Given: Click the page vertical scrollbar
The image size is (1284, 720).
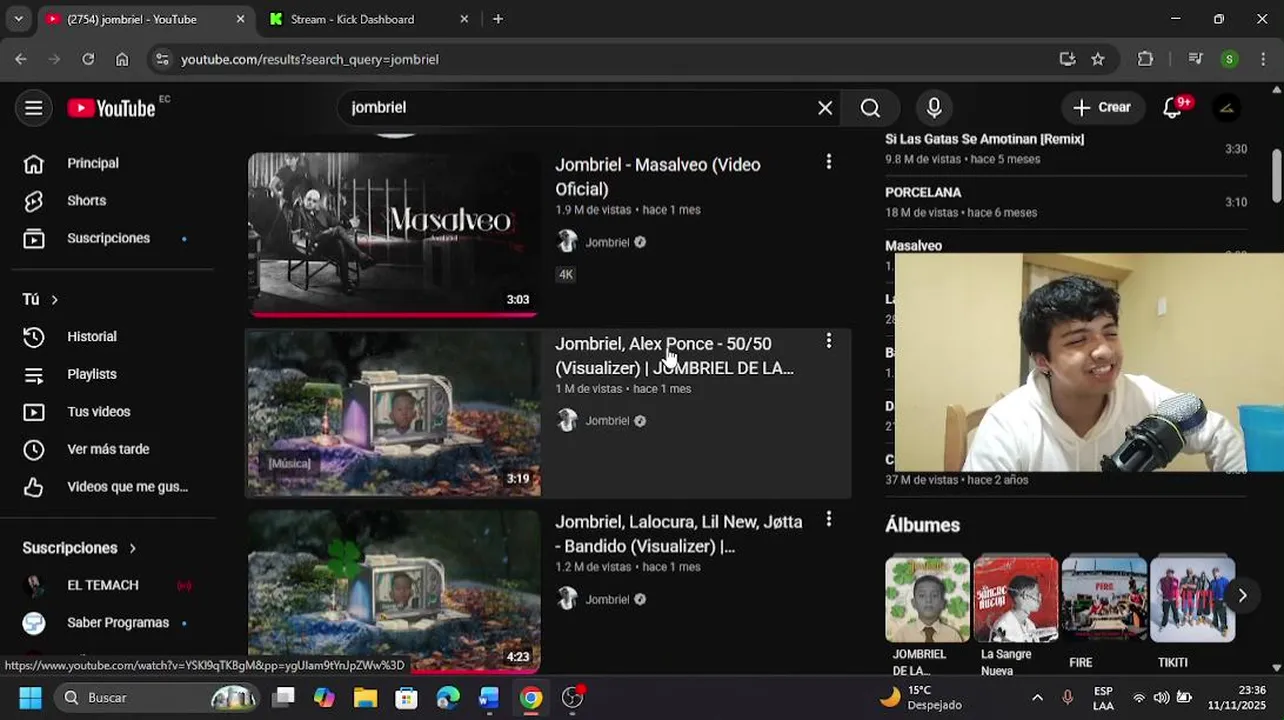Looking at the screenshot, I should tap(1276, 175).
